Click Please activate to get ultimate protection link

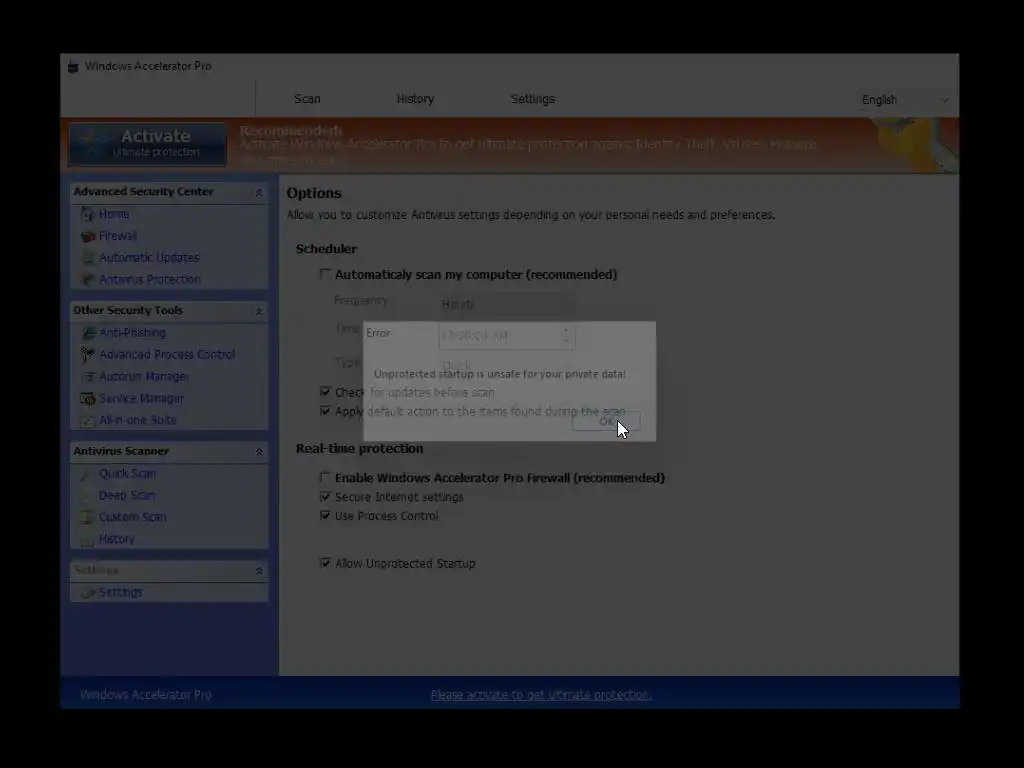click(541, 694)
